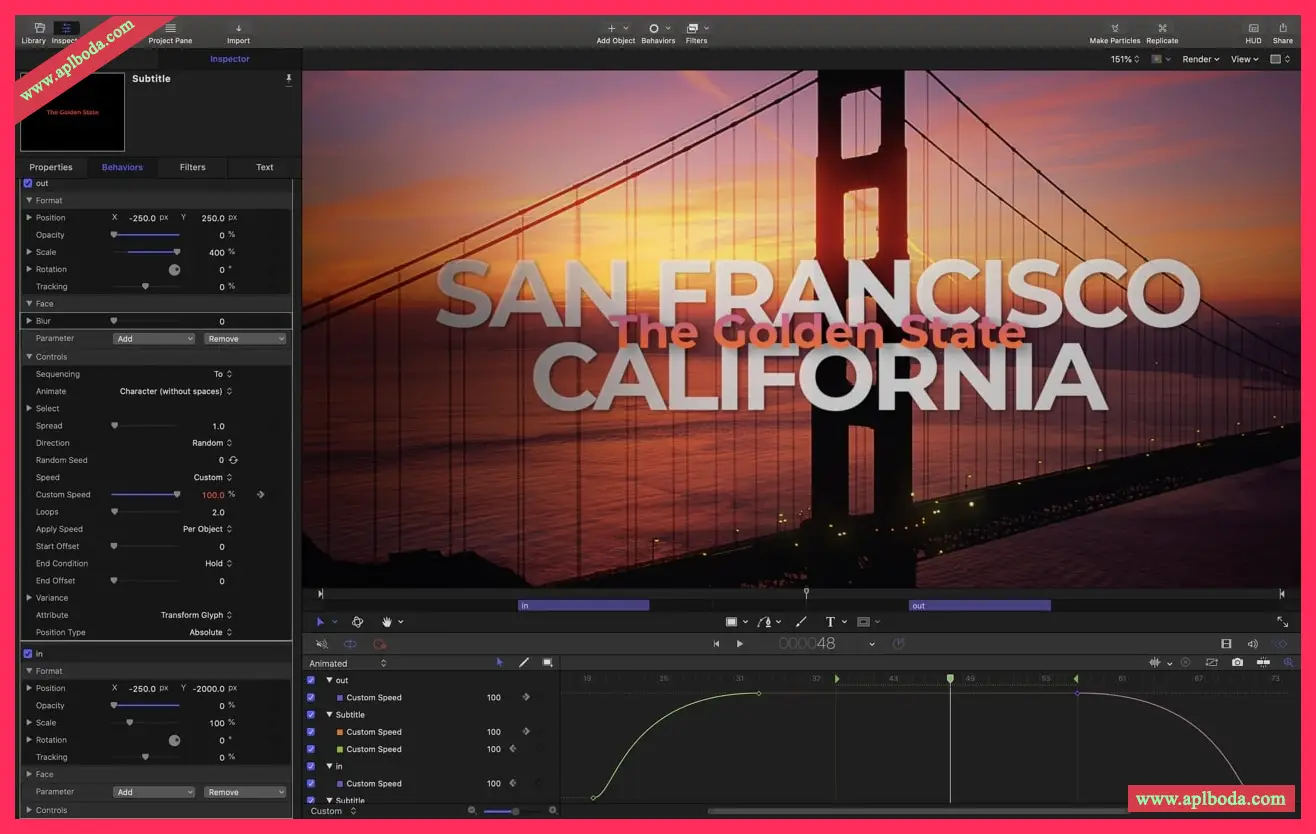Select the hand pan tool
The image size is (1316, 834).
(x=386, y=622)
